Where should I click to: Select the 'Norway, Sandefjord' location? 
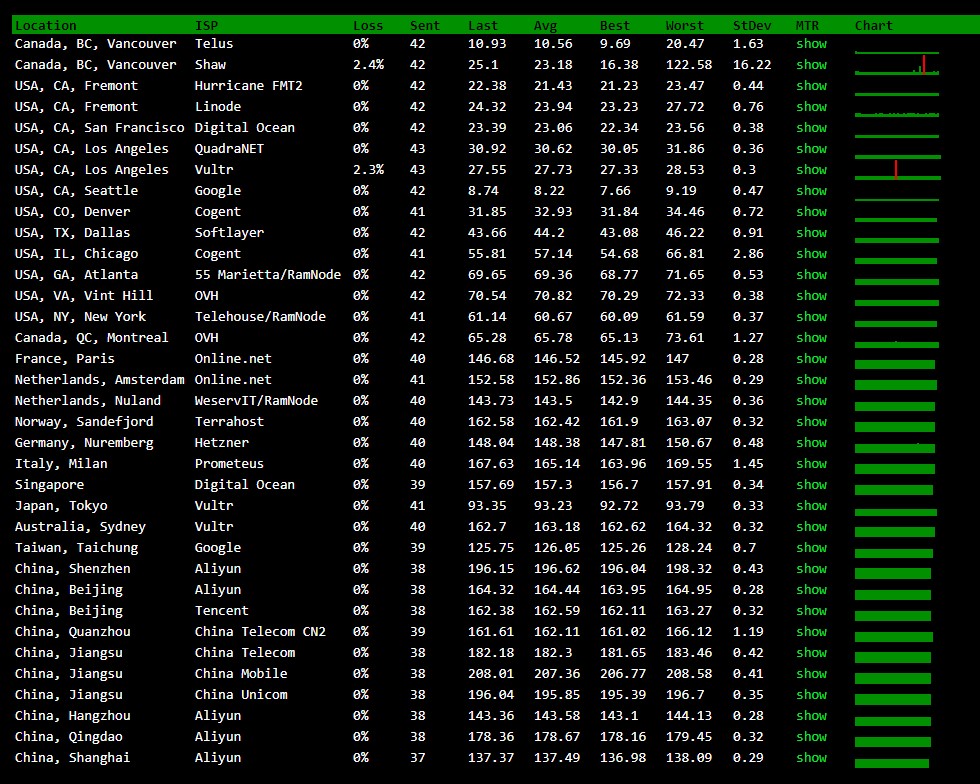pyautogui.click(x=84, y=422)
